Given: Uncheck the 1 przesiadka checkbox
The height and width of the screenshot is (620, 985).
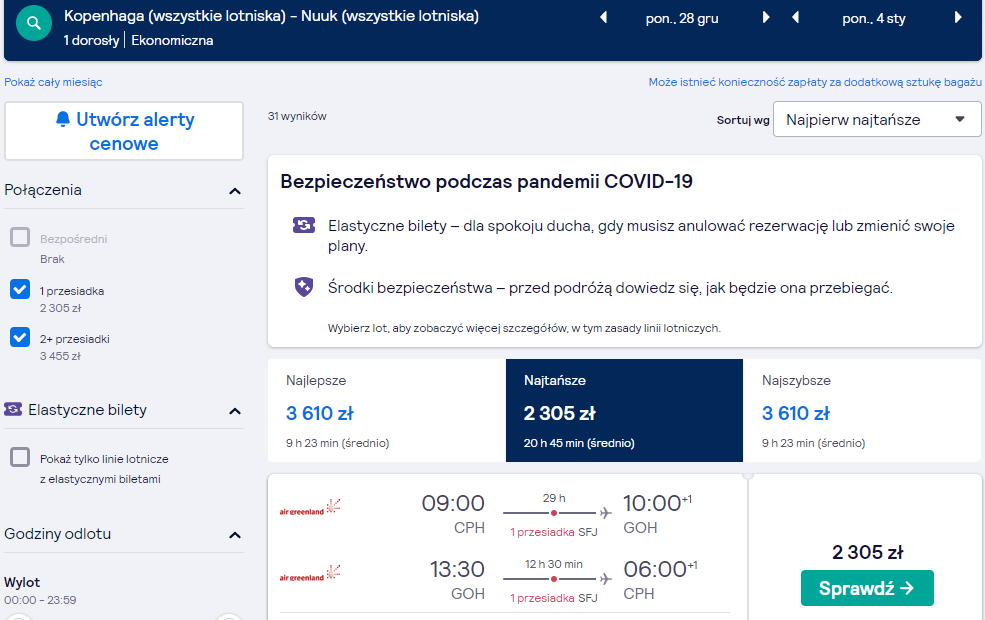Looking at the screenshot, I should point(20,289).
